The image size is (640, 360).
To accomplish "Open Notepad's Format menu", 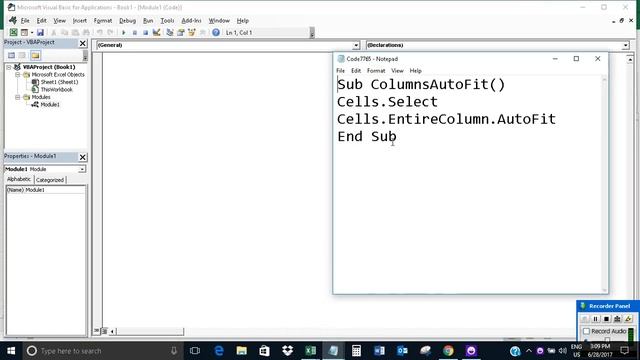I will (376, 71).
